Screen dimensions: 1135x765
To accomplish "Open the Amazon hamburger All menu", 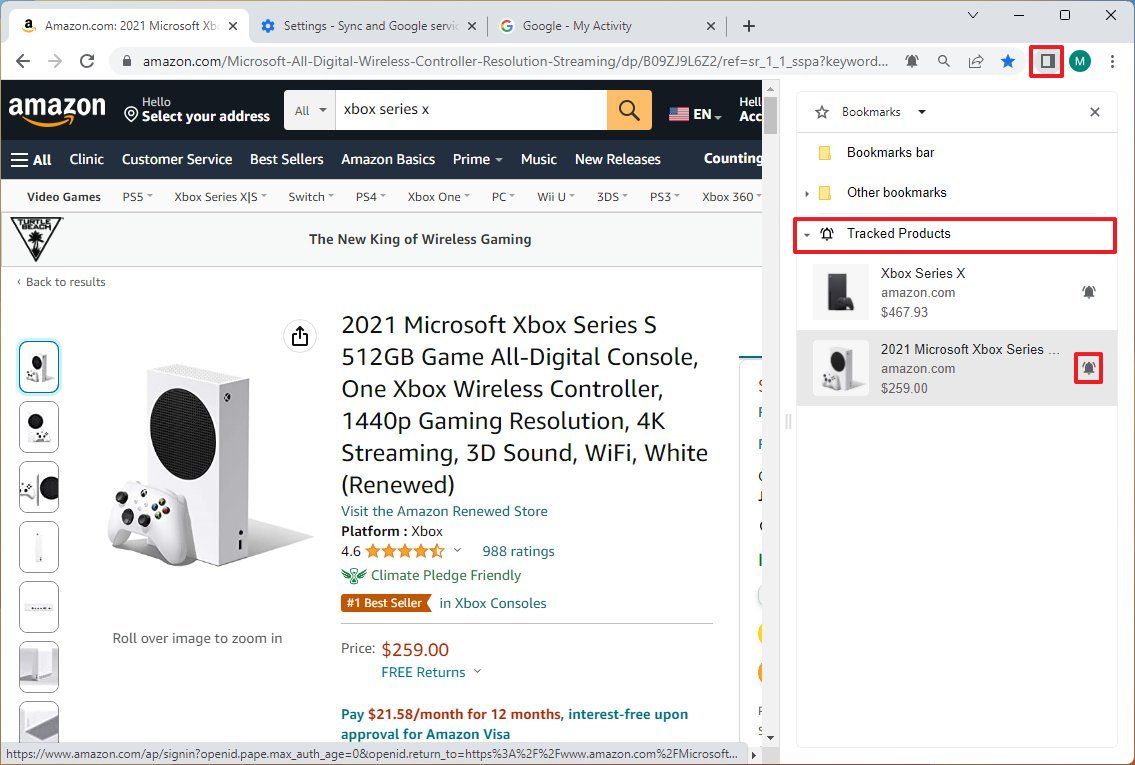I will coord(31,159).
